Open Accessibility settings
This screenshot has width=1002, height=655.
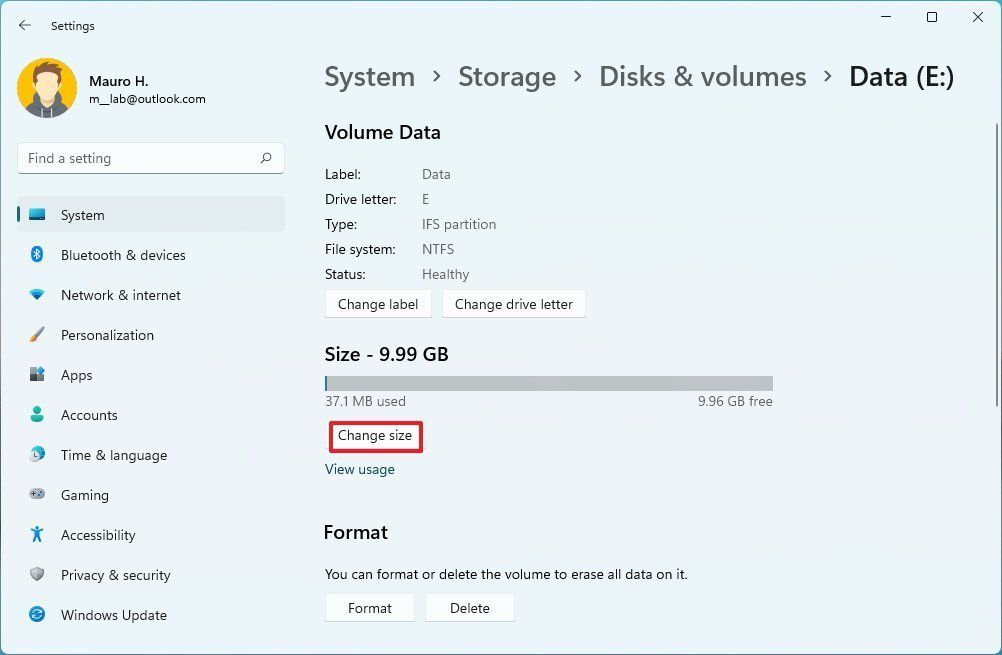pyautogui.click(x=97, y=535)
